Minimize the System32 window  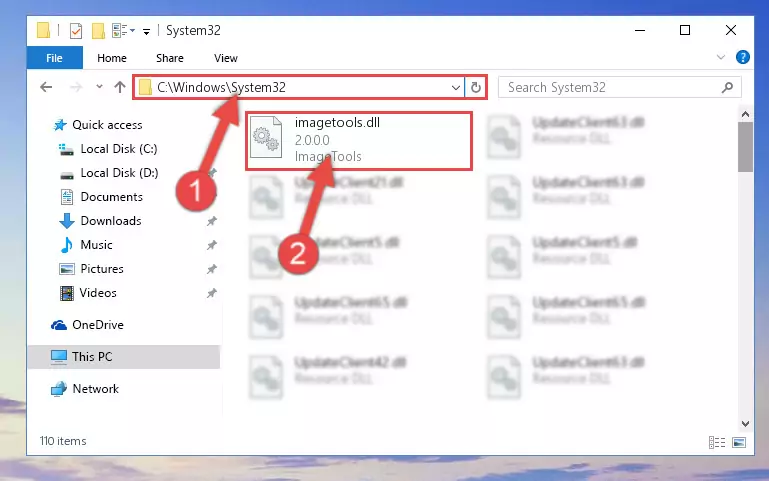coord(640,30)
